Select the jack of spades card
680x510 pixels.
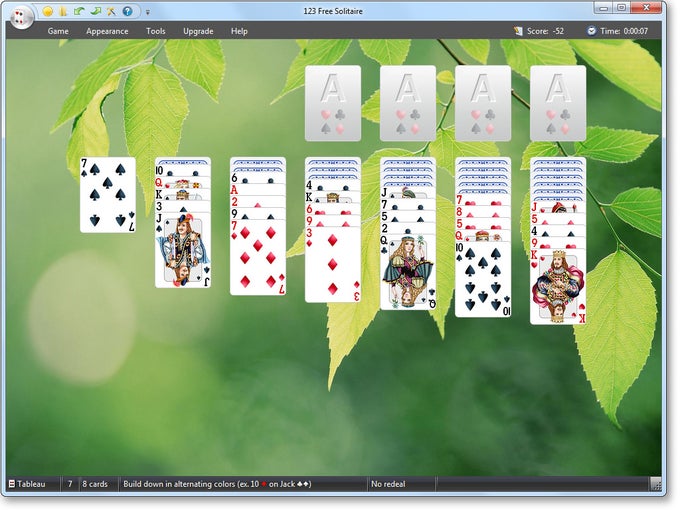183,250
